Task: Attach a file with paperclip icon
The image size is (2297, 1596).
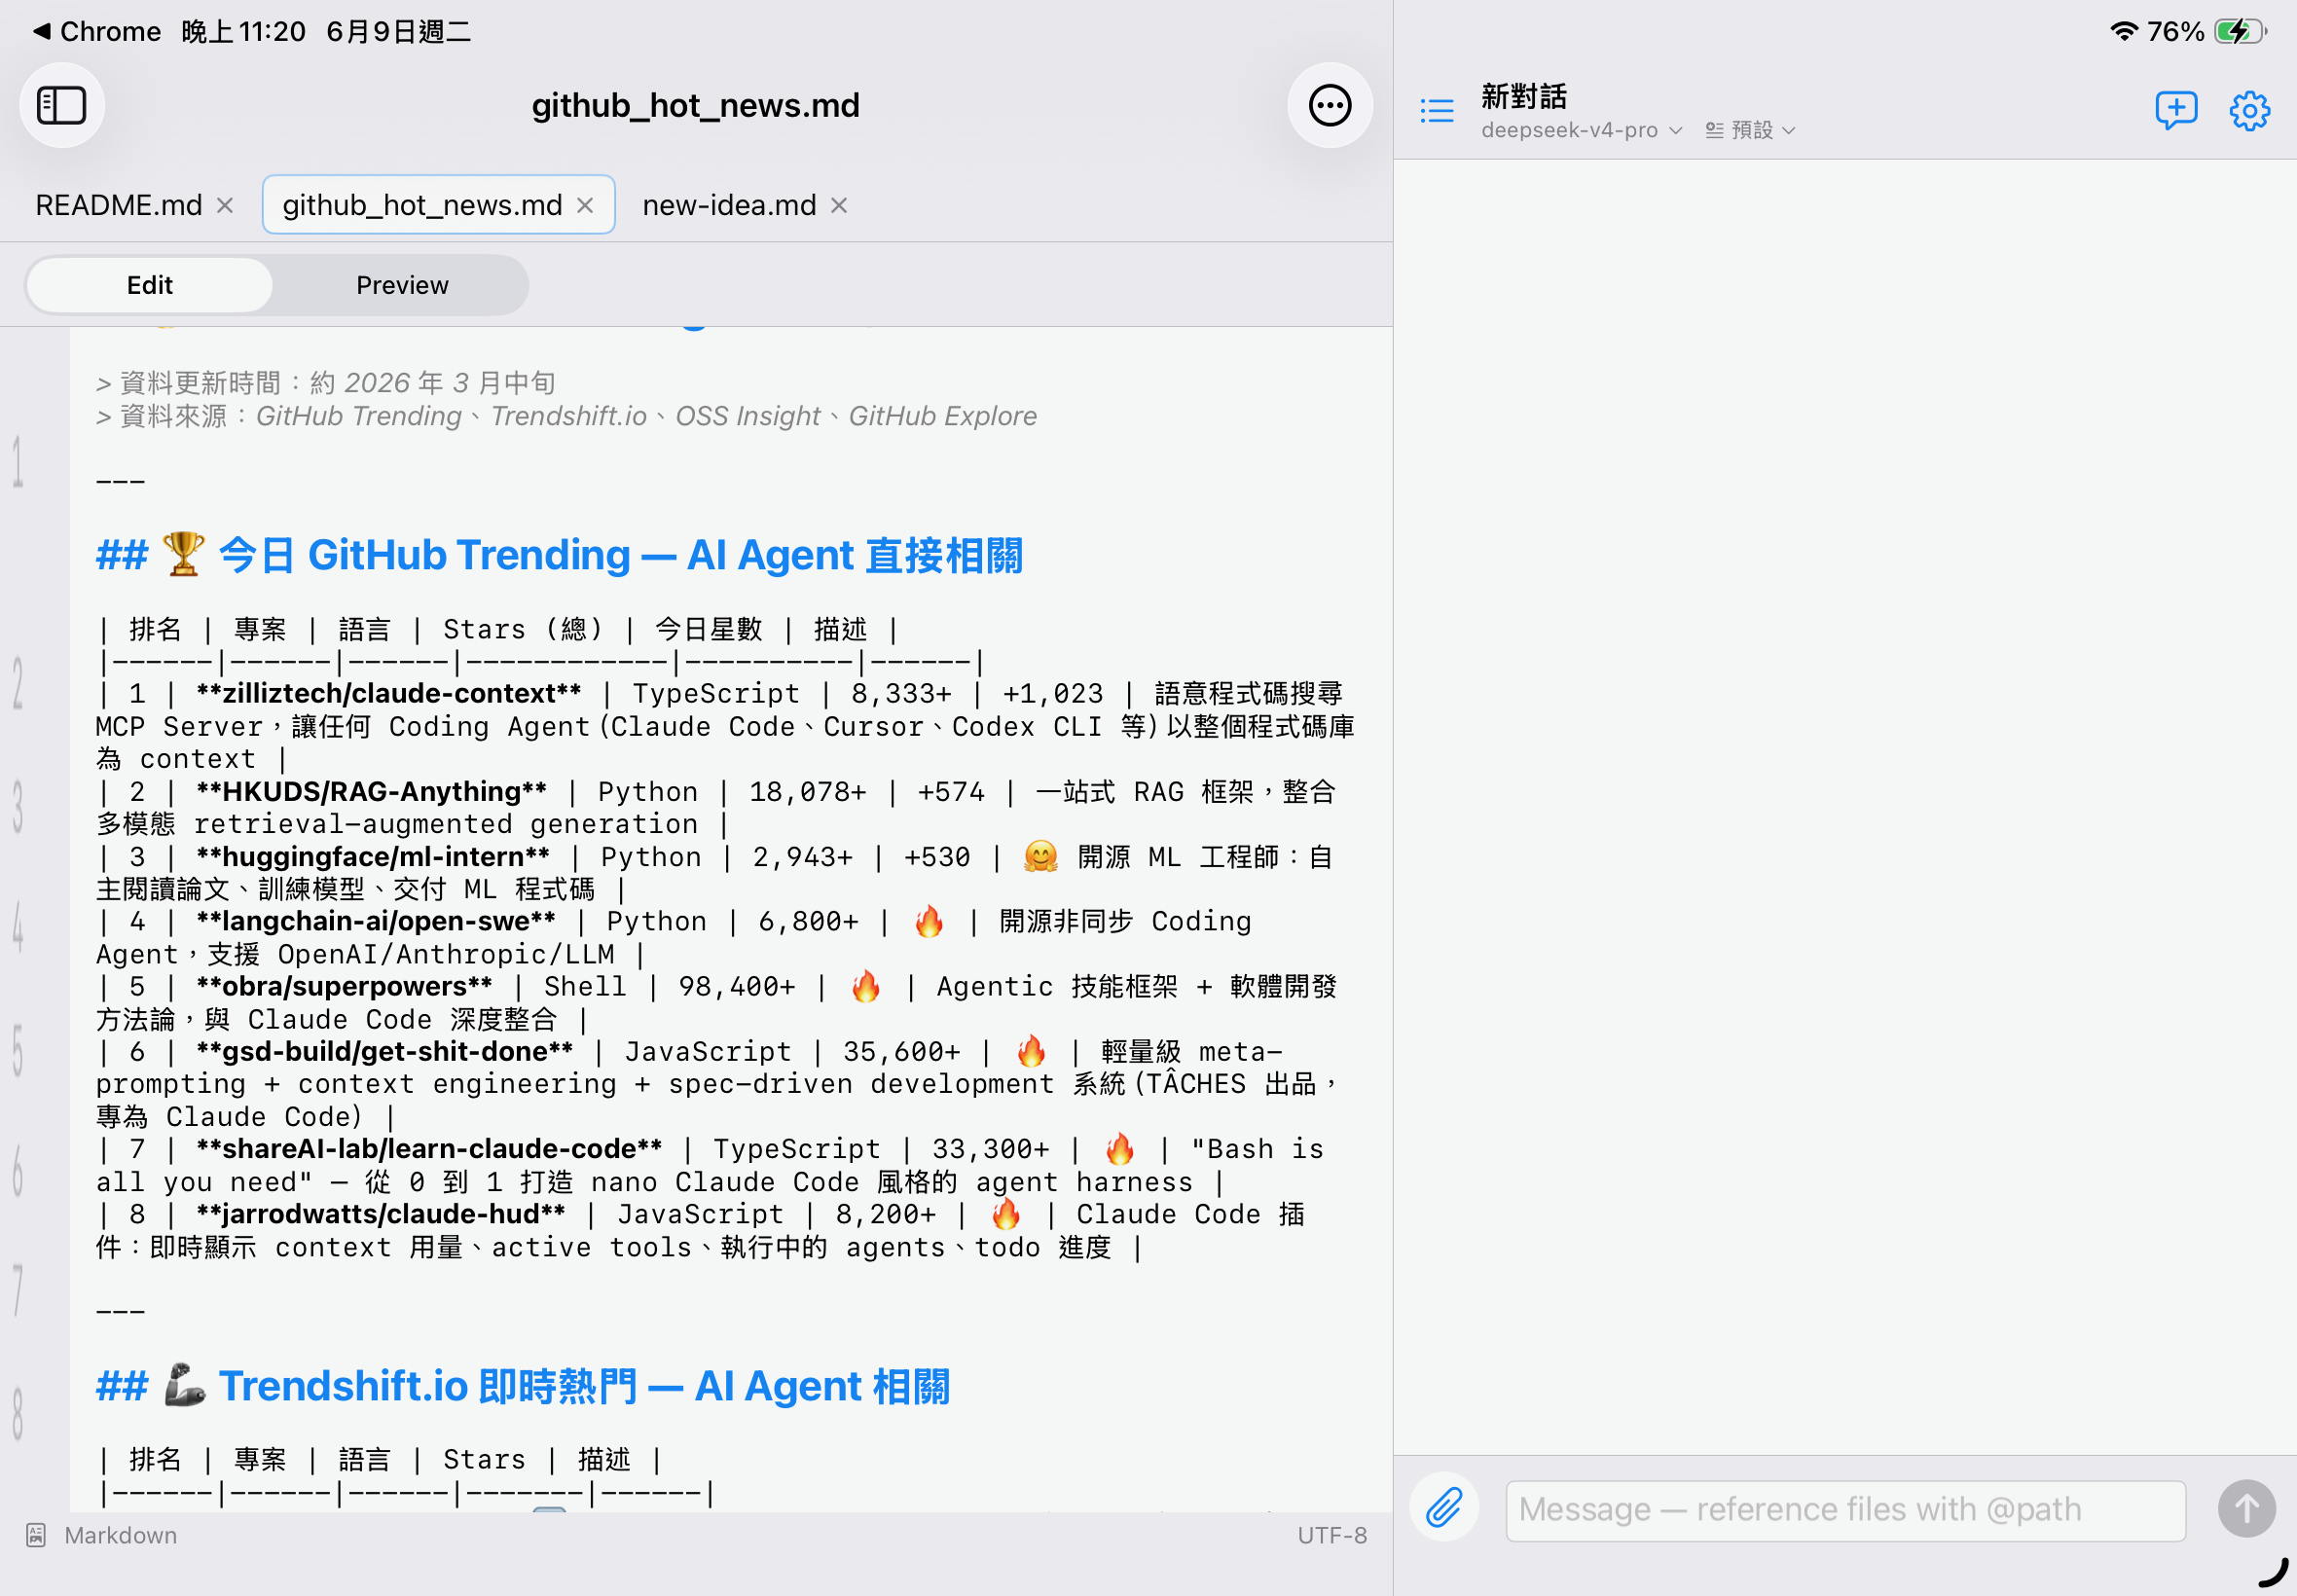Action: click(x=1444, y=1507)
